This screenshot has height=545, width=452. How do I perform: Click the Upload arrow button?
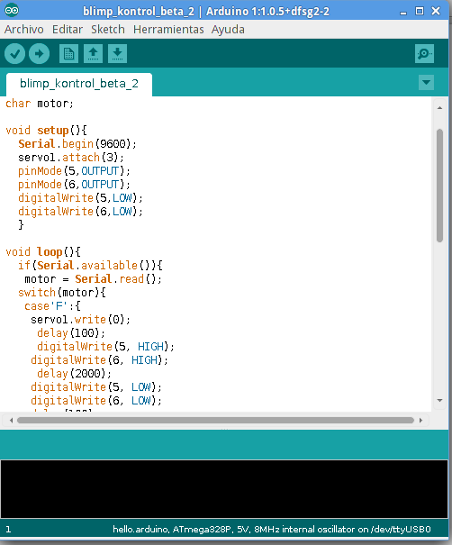(x=39, y=54)
